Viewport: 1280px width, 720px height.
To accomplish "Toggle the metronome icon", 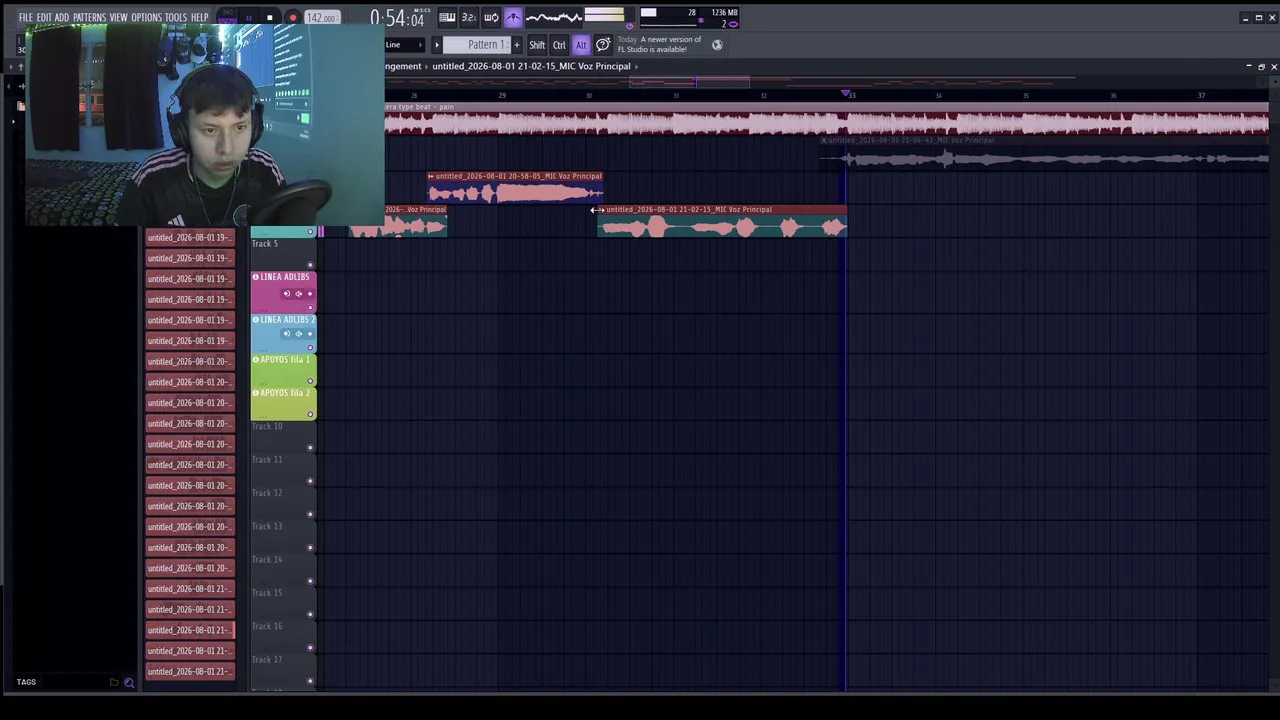I will (513, 18).
